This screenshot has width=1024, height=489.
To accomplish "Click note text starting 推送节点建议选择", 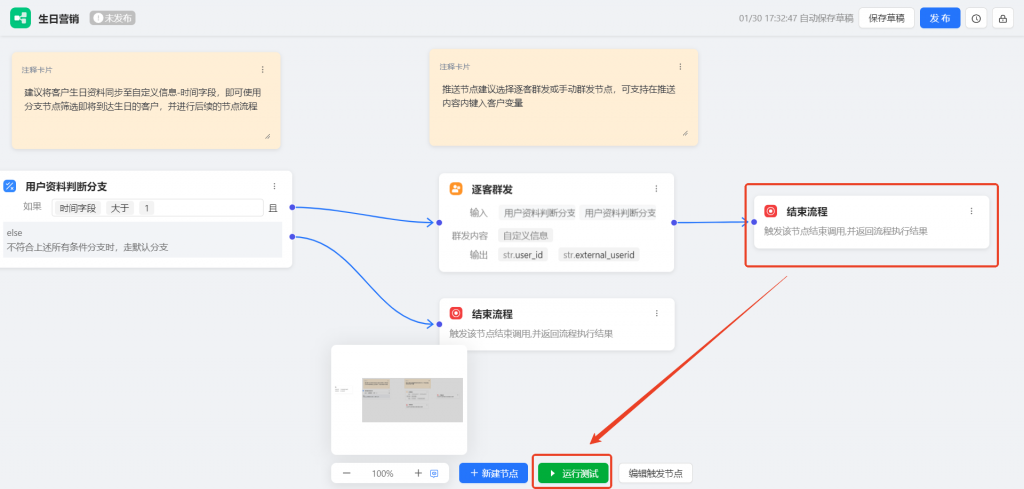I will 558,95.
